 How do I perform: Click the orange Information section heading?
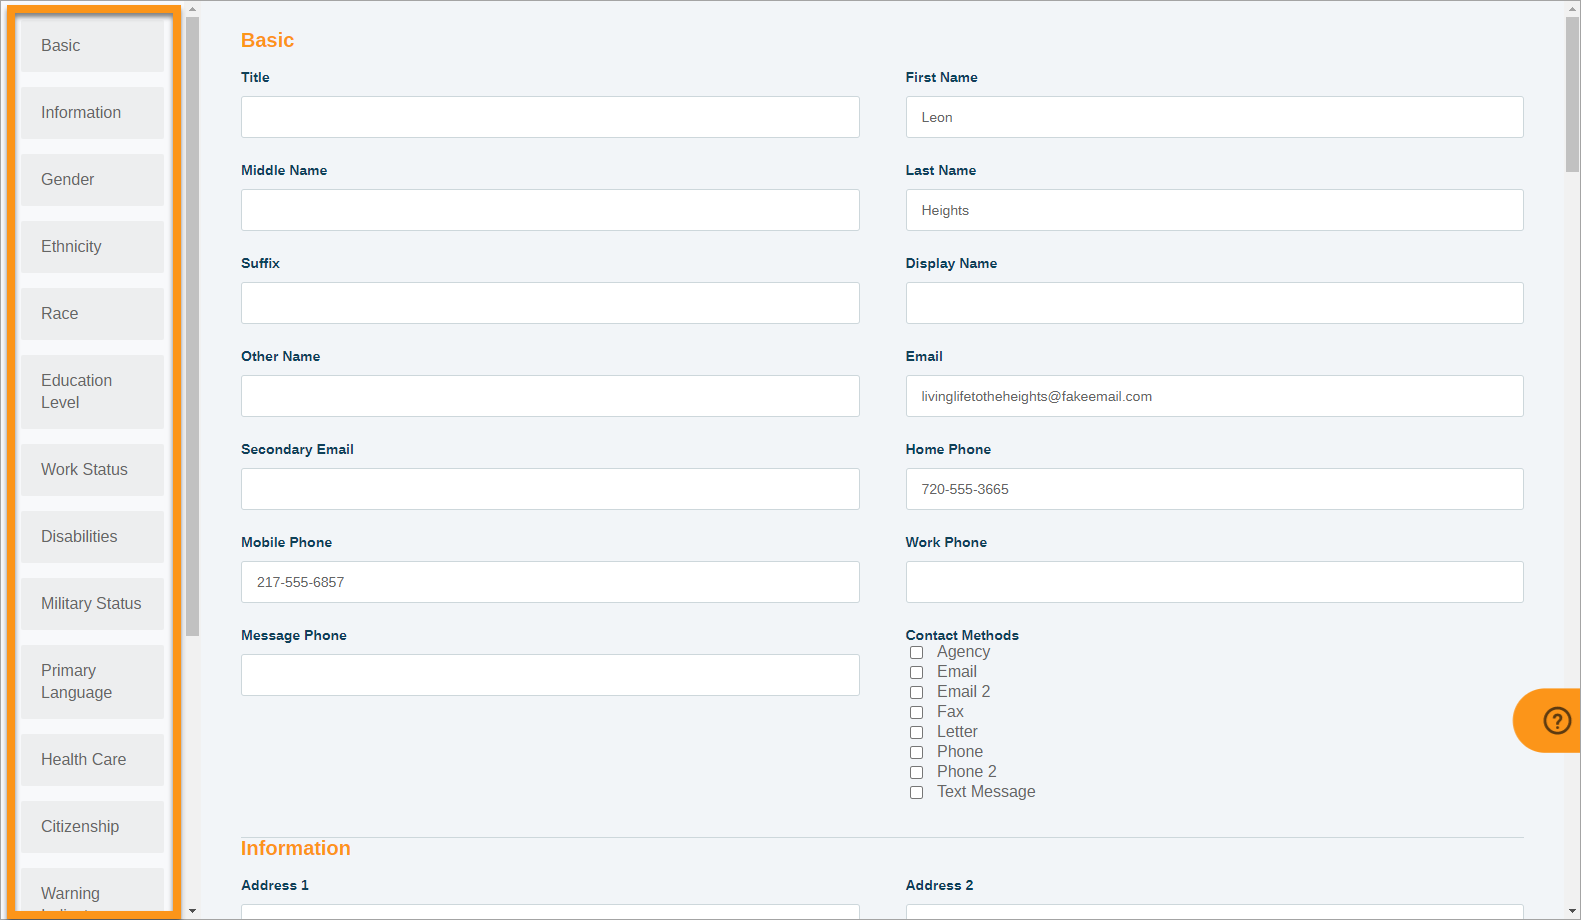coord(296,848)
